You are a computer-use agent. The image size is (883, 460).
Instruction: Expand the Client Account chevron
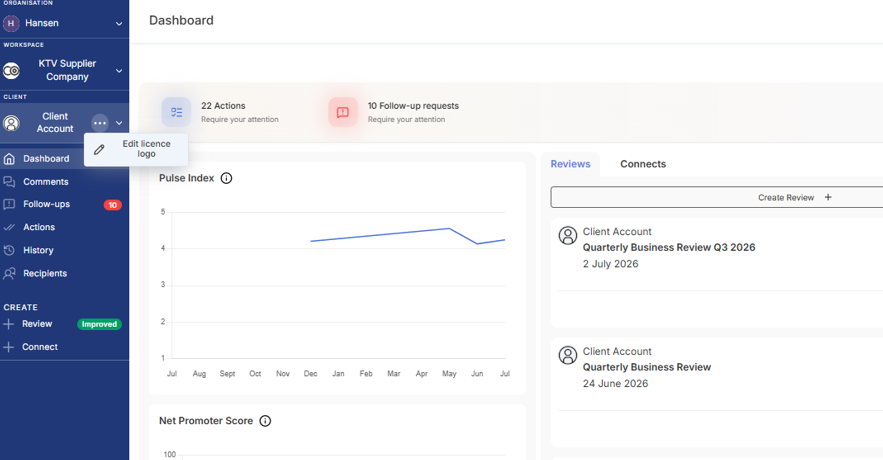tap(119, 123)
